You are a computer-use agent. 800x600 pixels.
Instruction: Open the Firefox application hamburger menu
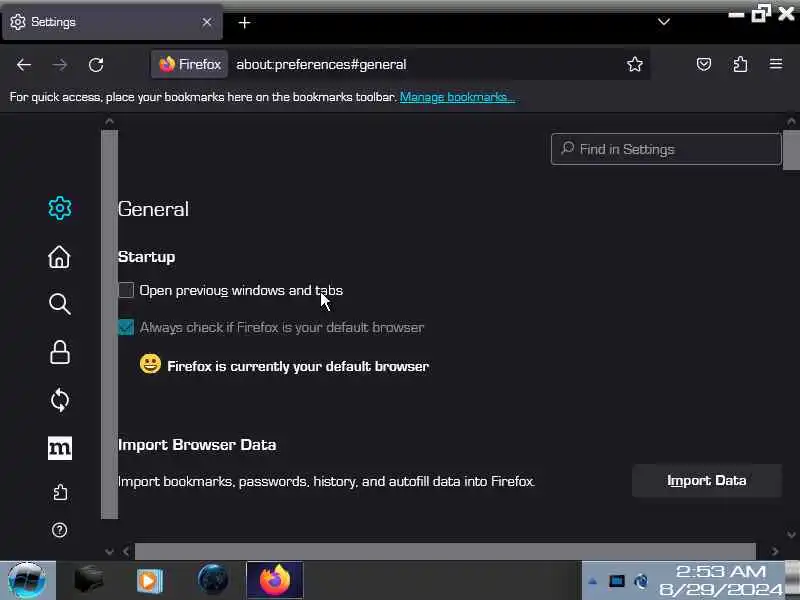[x=776, y=64]
